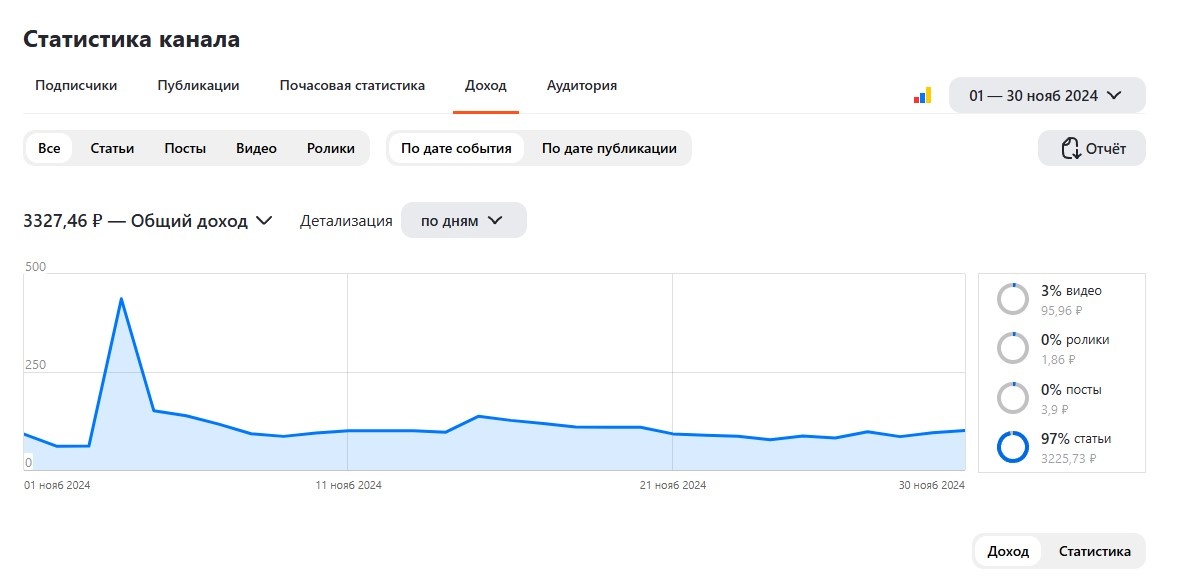The height and width of the screenshot is (580, 1197).
Task: Click the video share donut icon
Action: 1012,298
